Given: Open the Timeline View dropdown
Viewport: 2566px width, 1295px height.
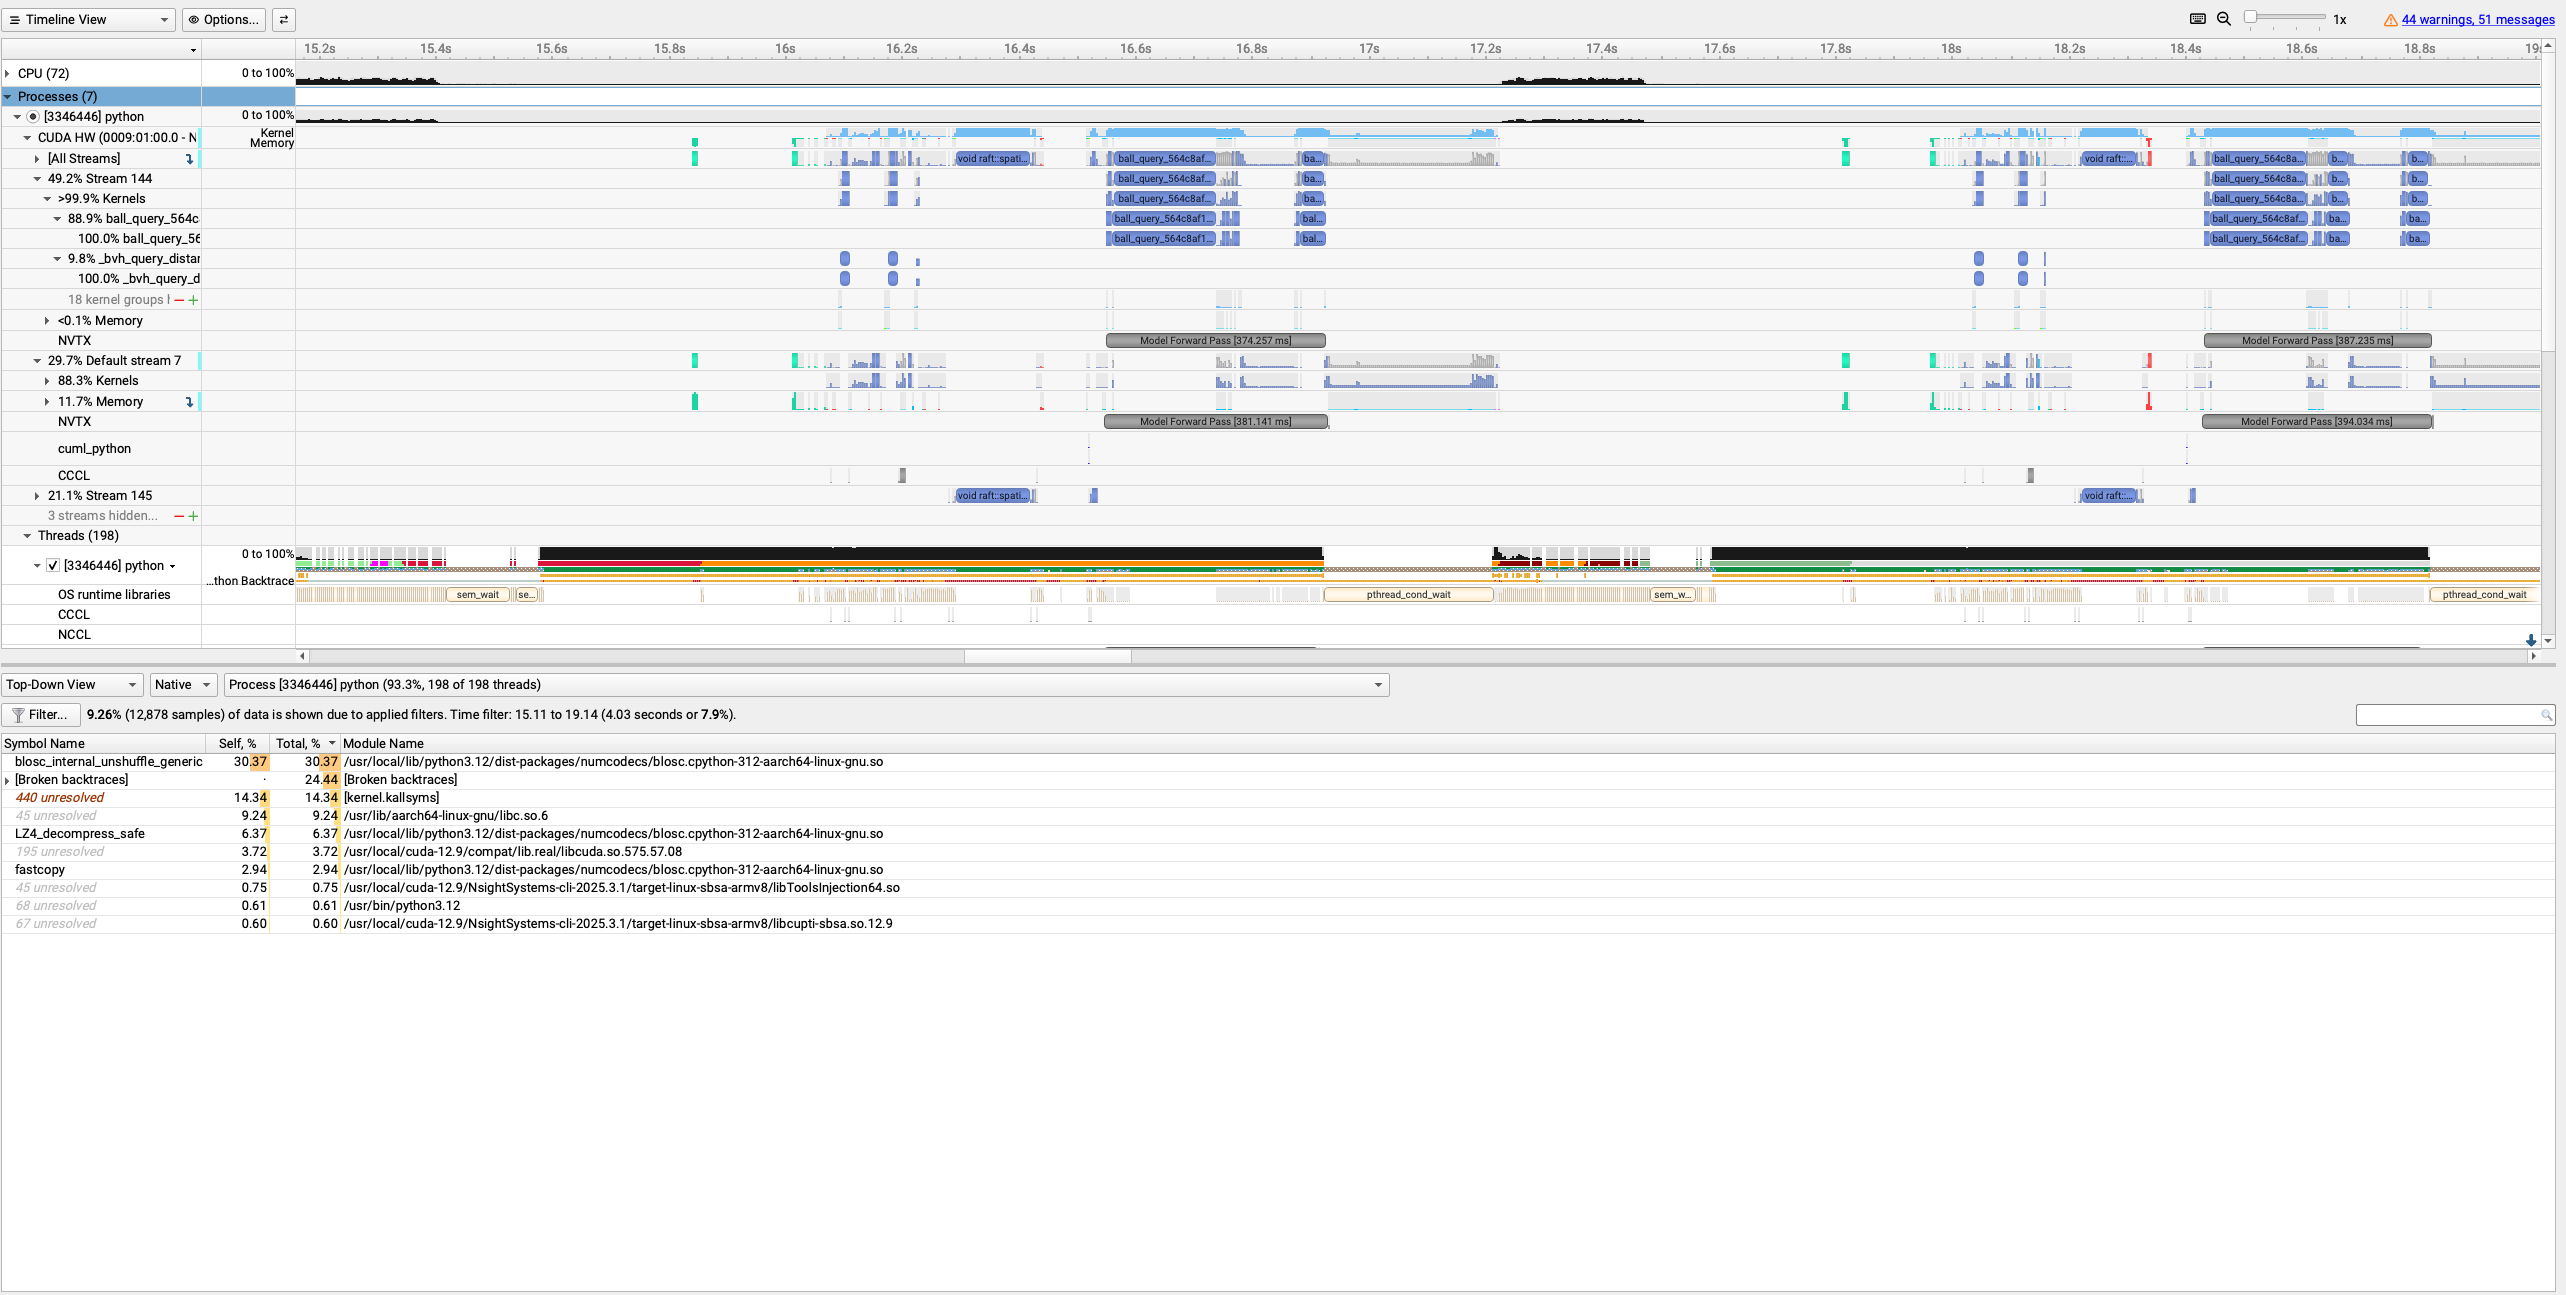Looking at the screenshot, I should click(x=89, y=19).
